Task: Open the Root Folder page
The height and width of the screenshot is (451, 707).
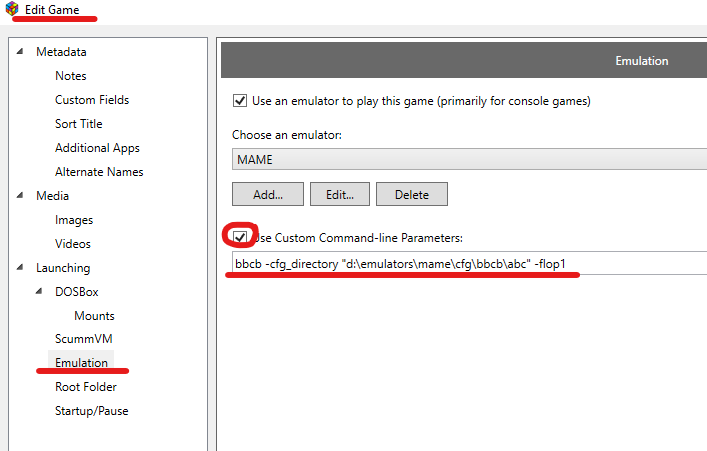Action: click(86, 387)
